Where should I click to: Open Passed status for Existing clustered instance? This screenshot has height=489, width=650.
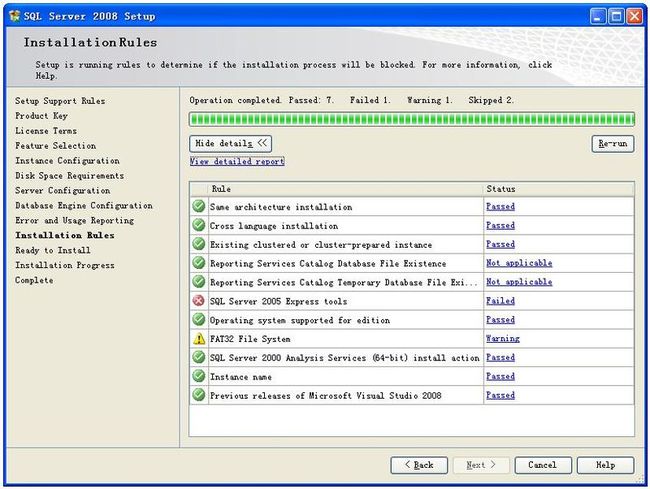500,244
